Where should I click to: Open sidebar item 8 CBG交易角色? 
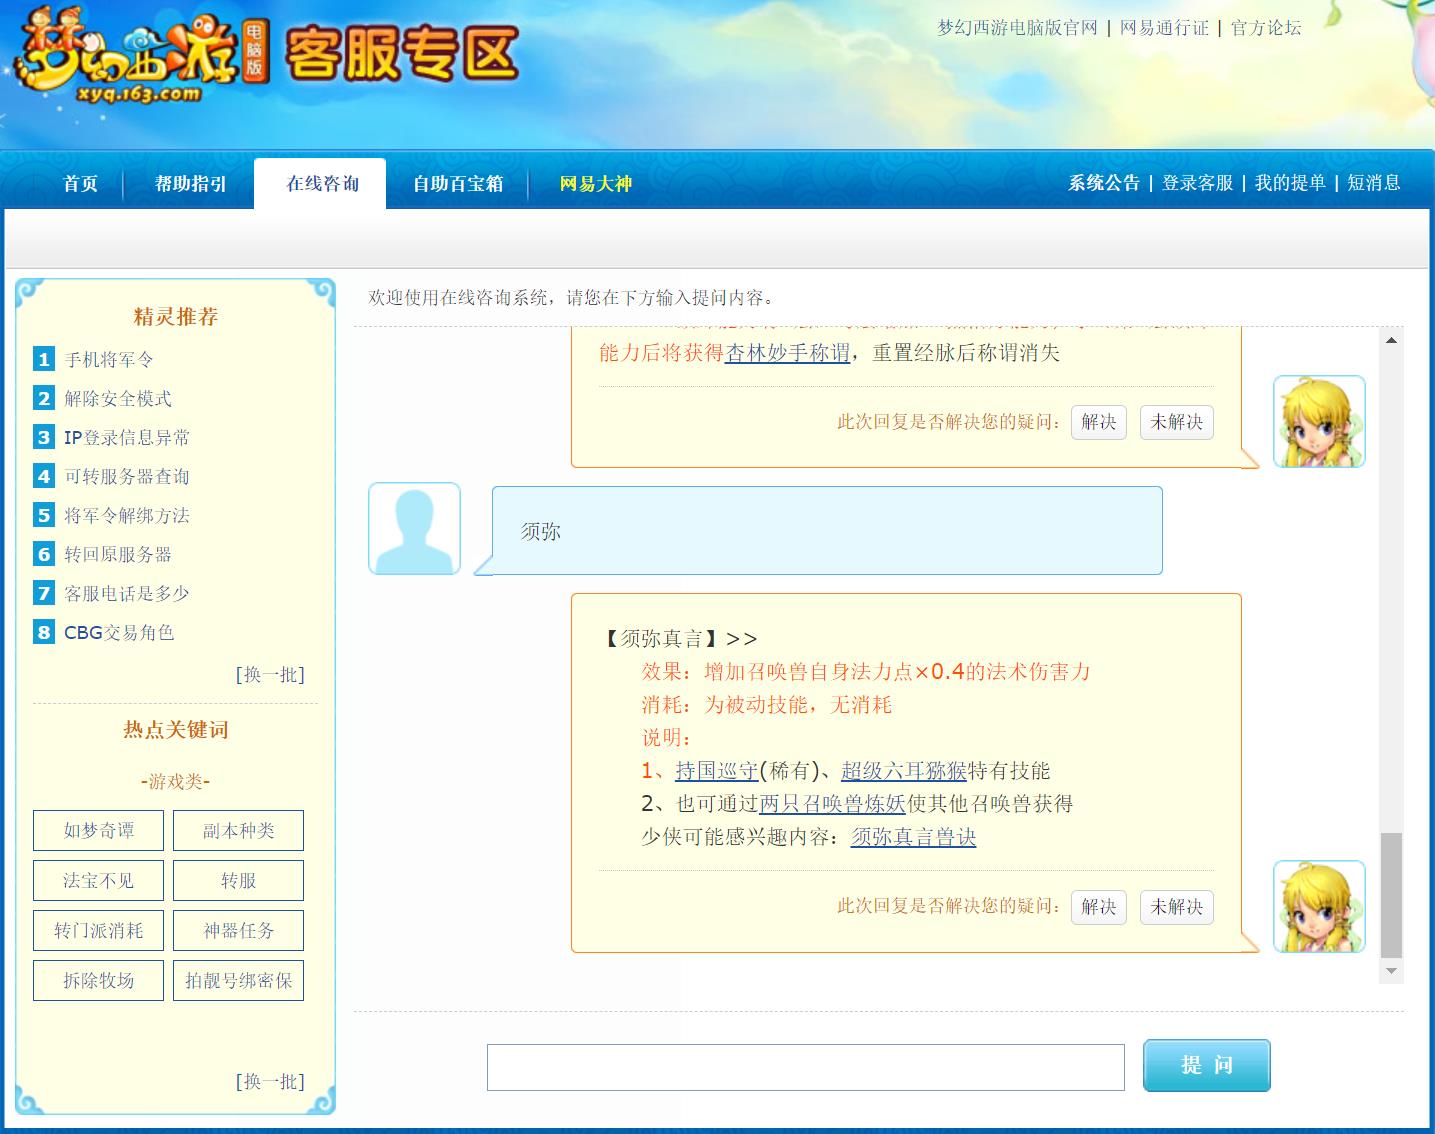point(121,632)
